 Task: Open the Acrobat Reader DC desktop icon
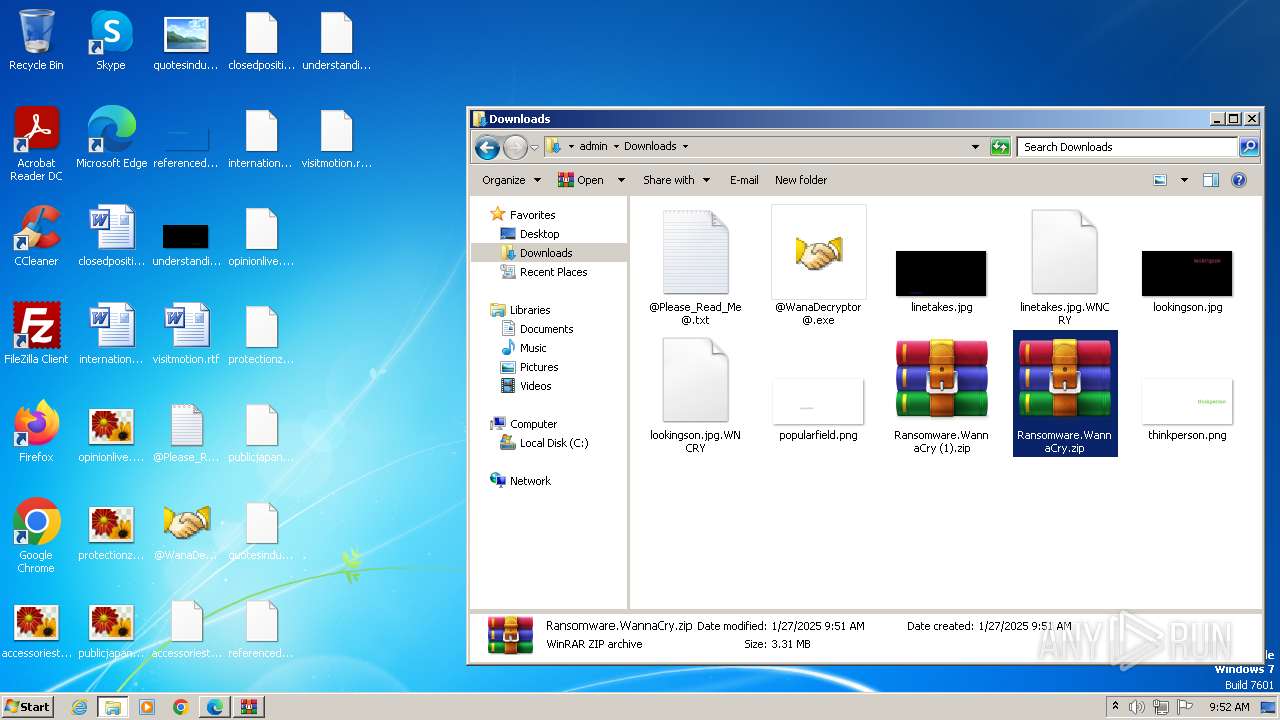pos(36,143)
